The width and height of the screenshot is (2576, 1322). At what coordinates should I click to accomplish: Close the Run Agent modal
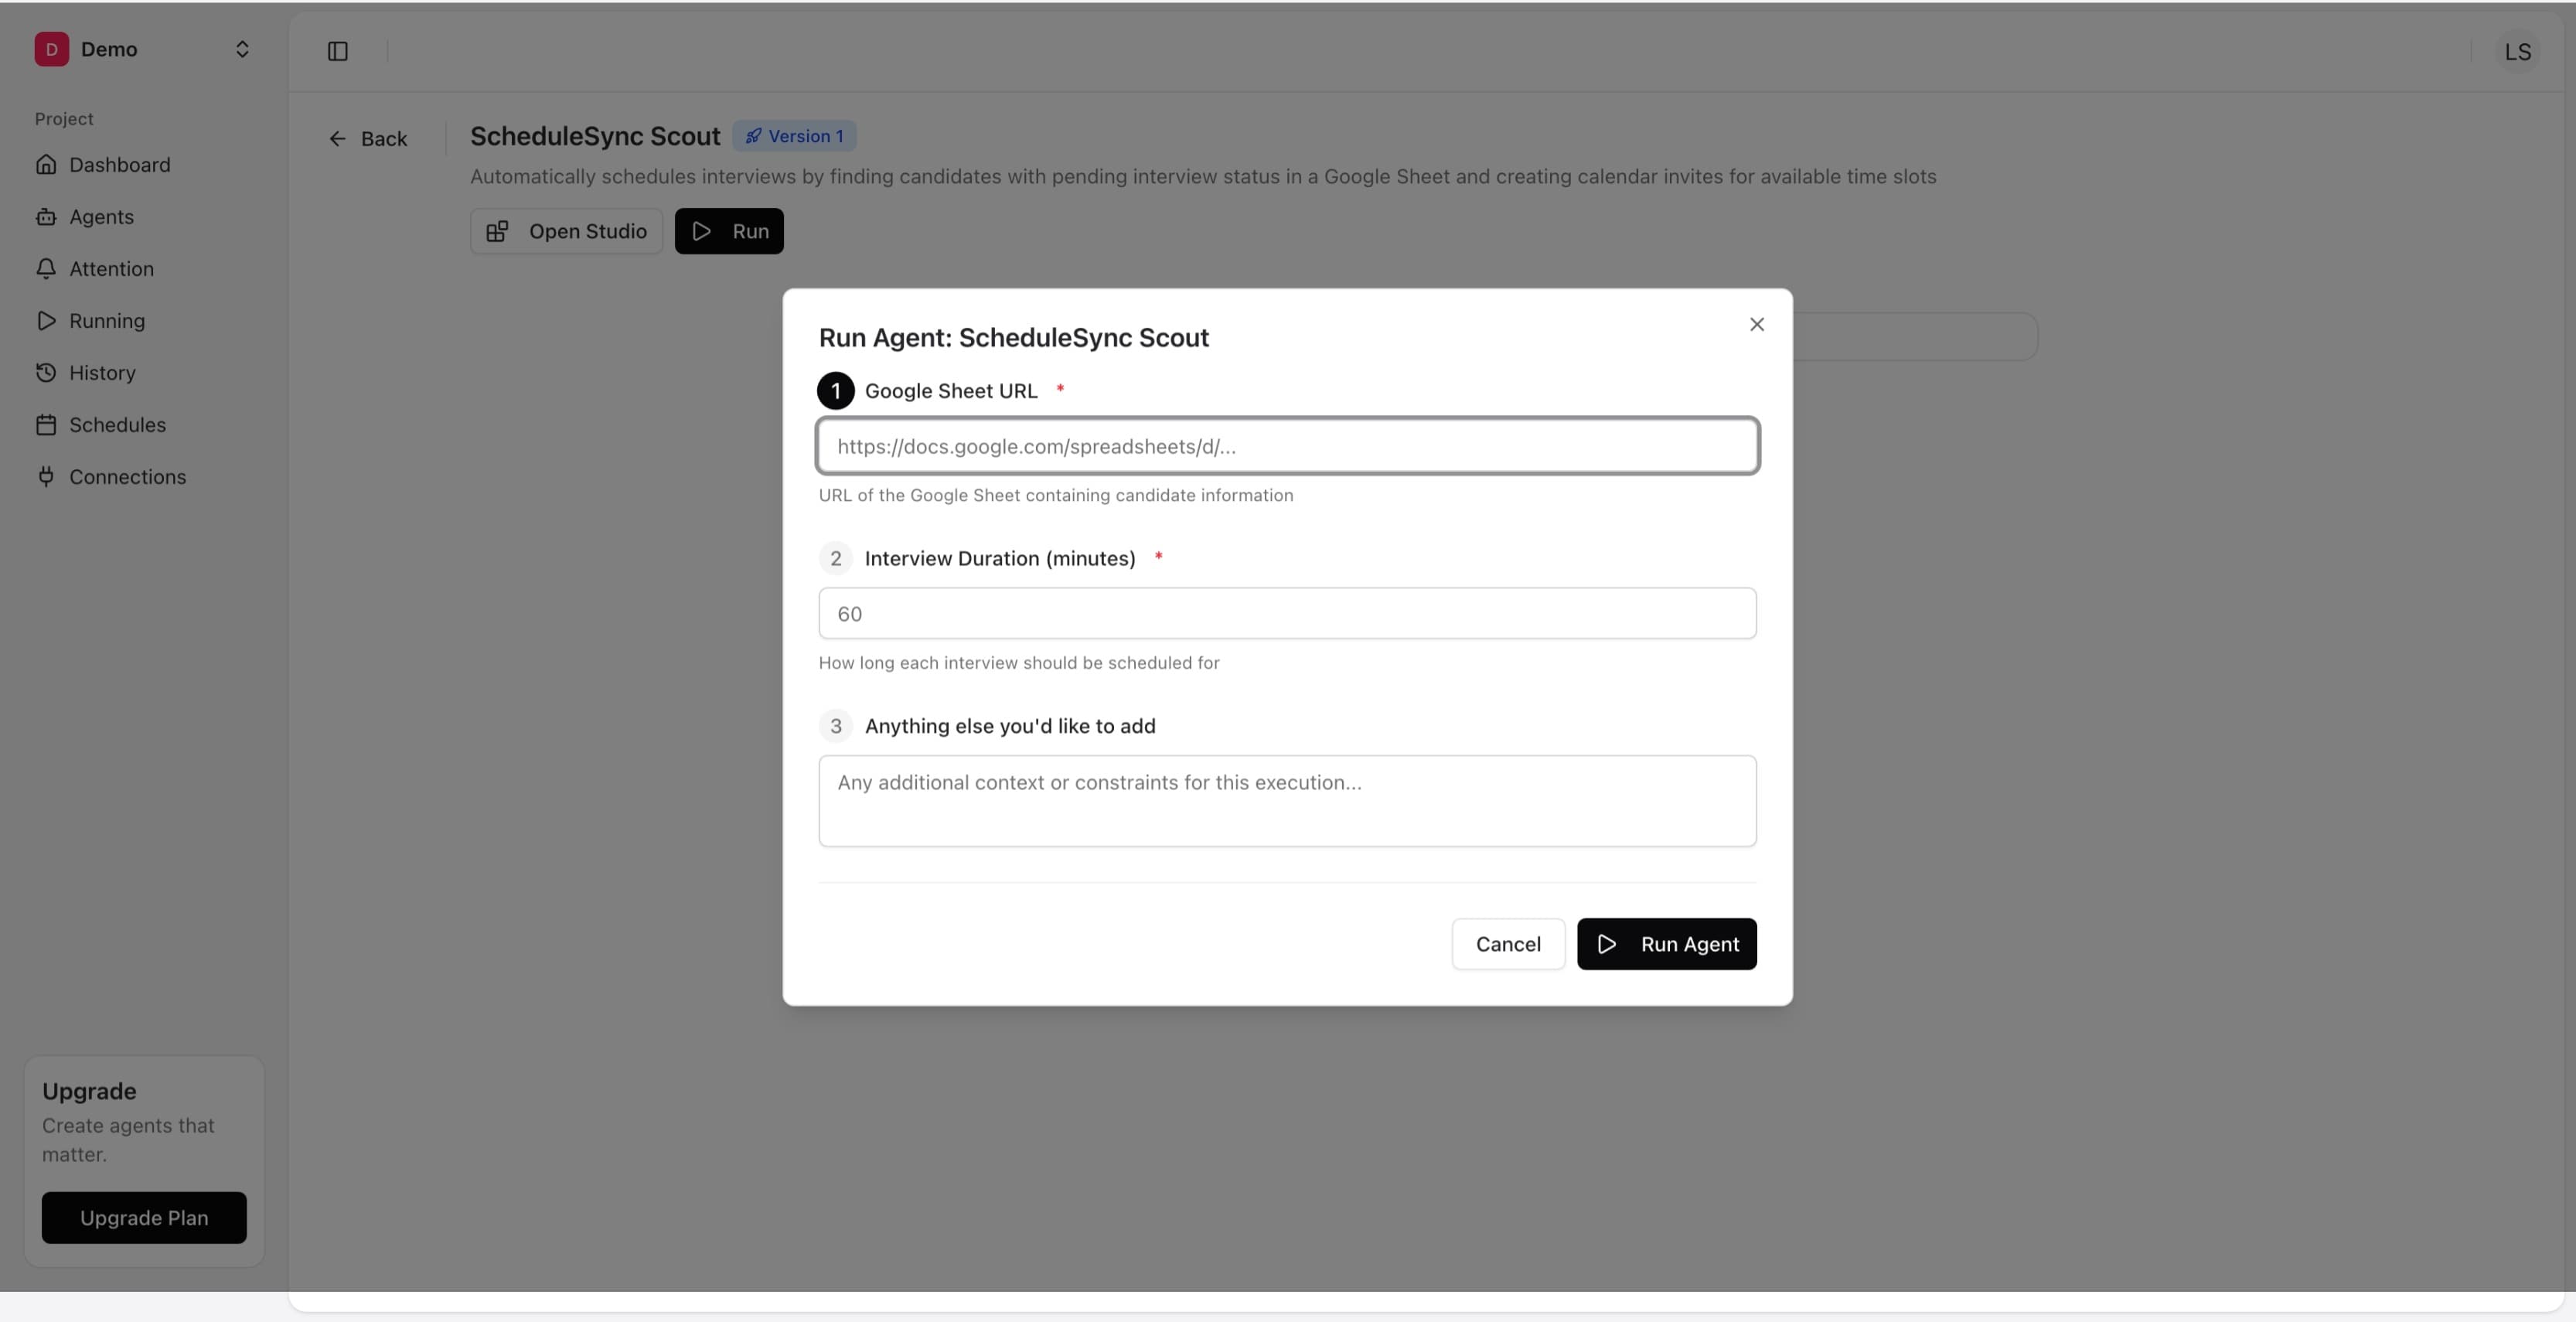(1757, 324)
